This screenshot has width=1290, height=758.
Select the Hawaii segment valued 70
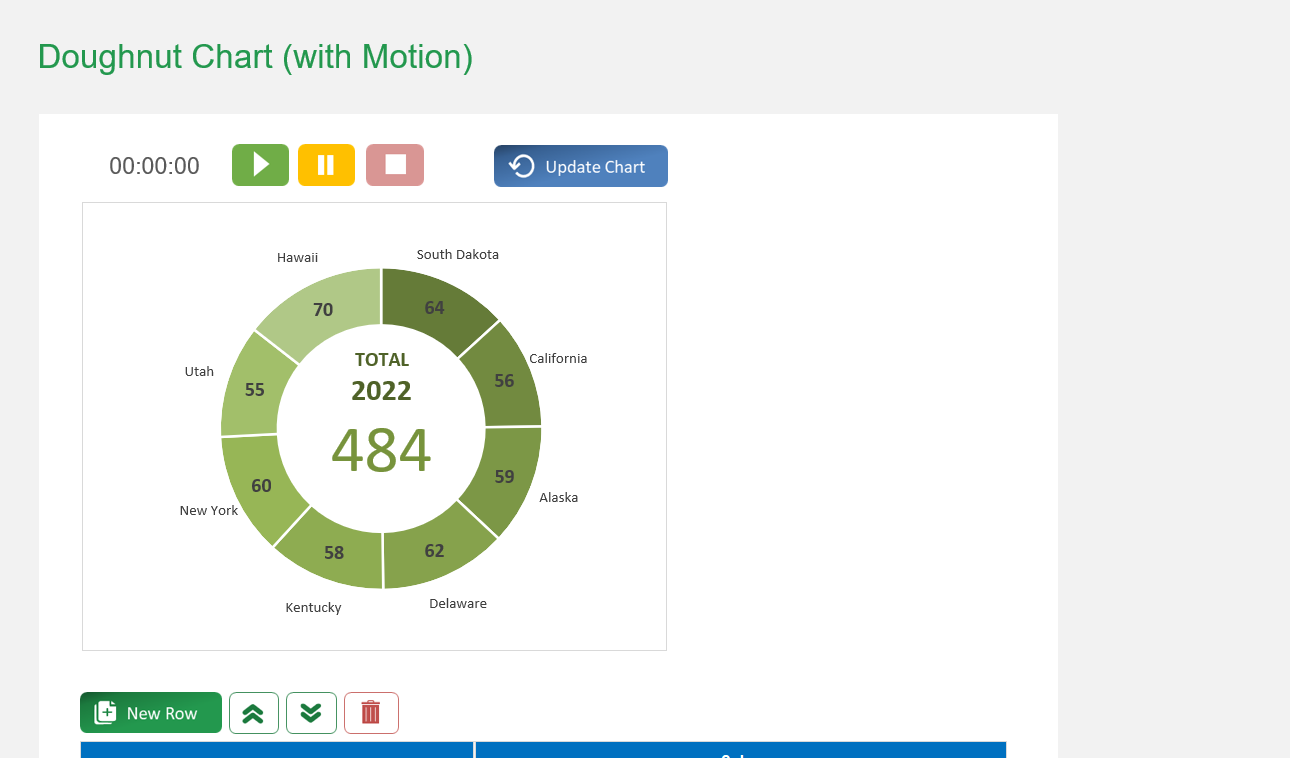click(x=321, y=309)
